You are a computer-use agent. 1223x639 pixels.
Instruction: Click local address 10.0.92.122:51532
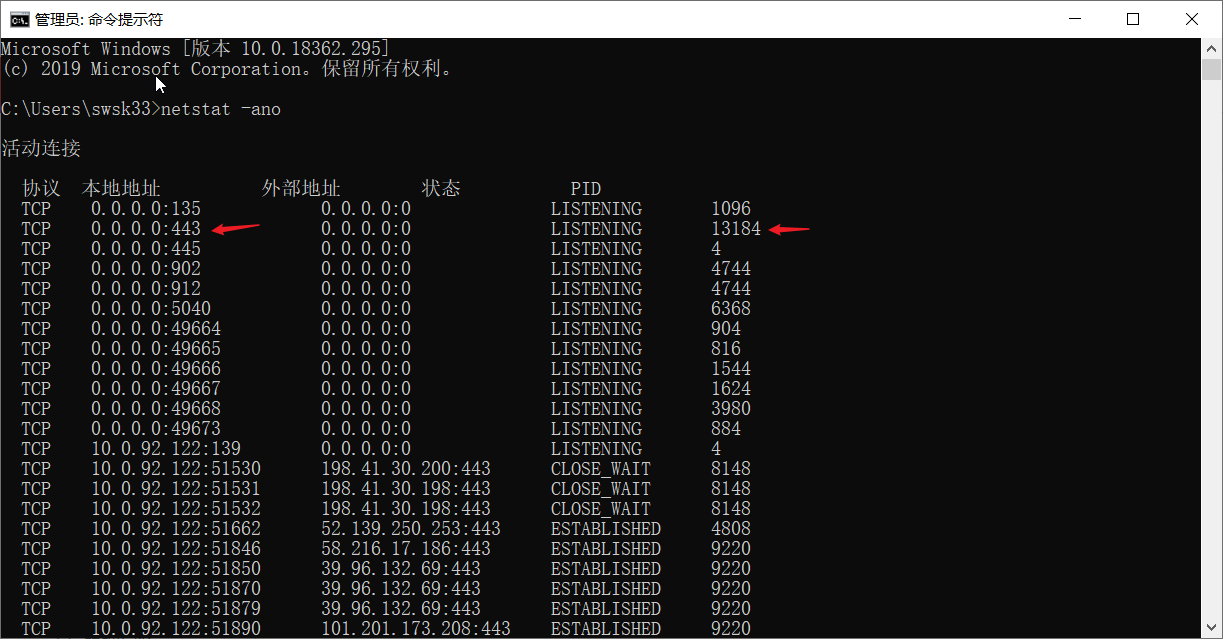(x=176, y=509)
